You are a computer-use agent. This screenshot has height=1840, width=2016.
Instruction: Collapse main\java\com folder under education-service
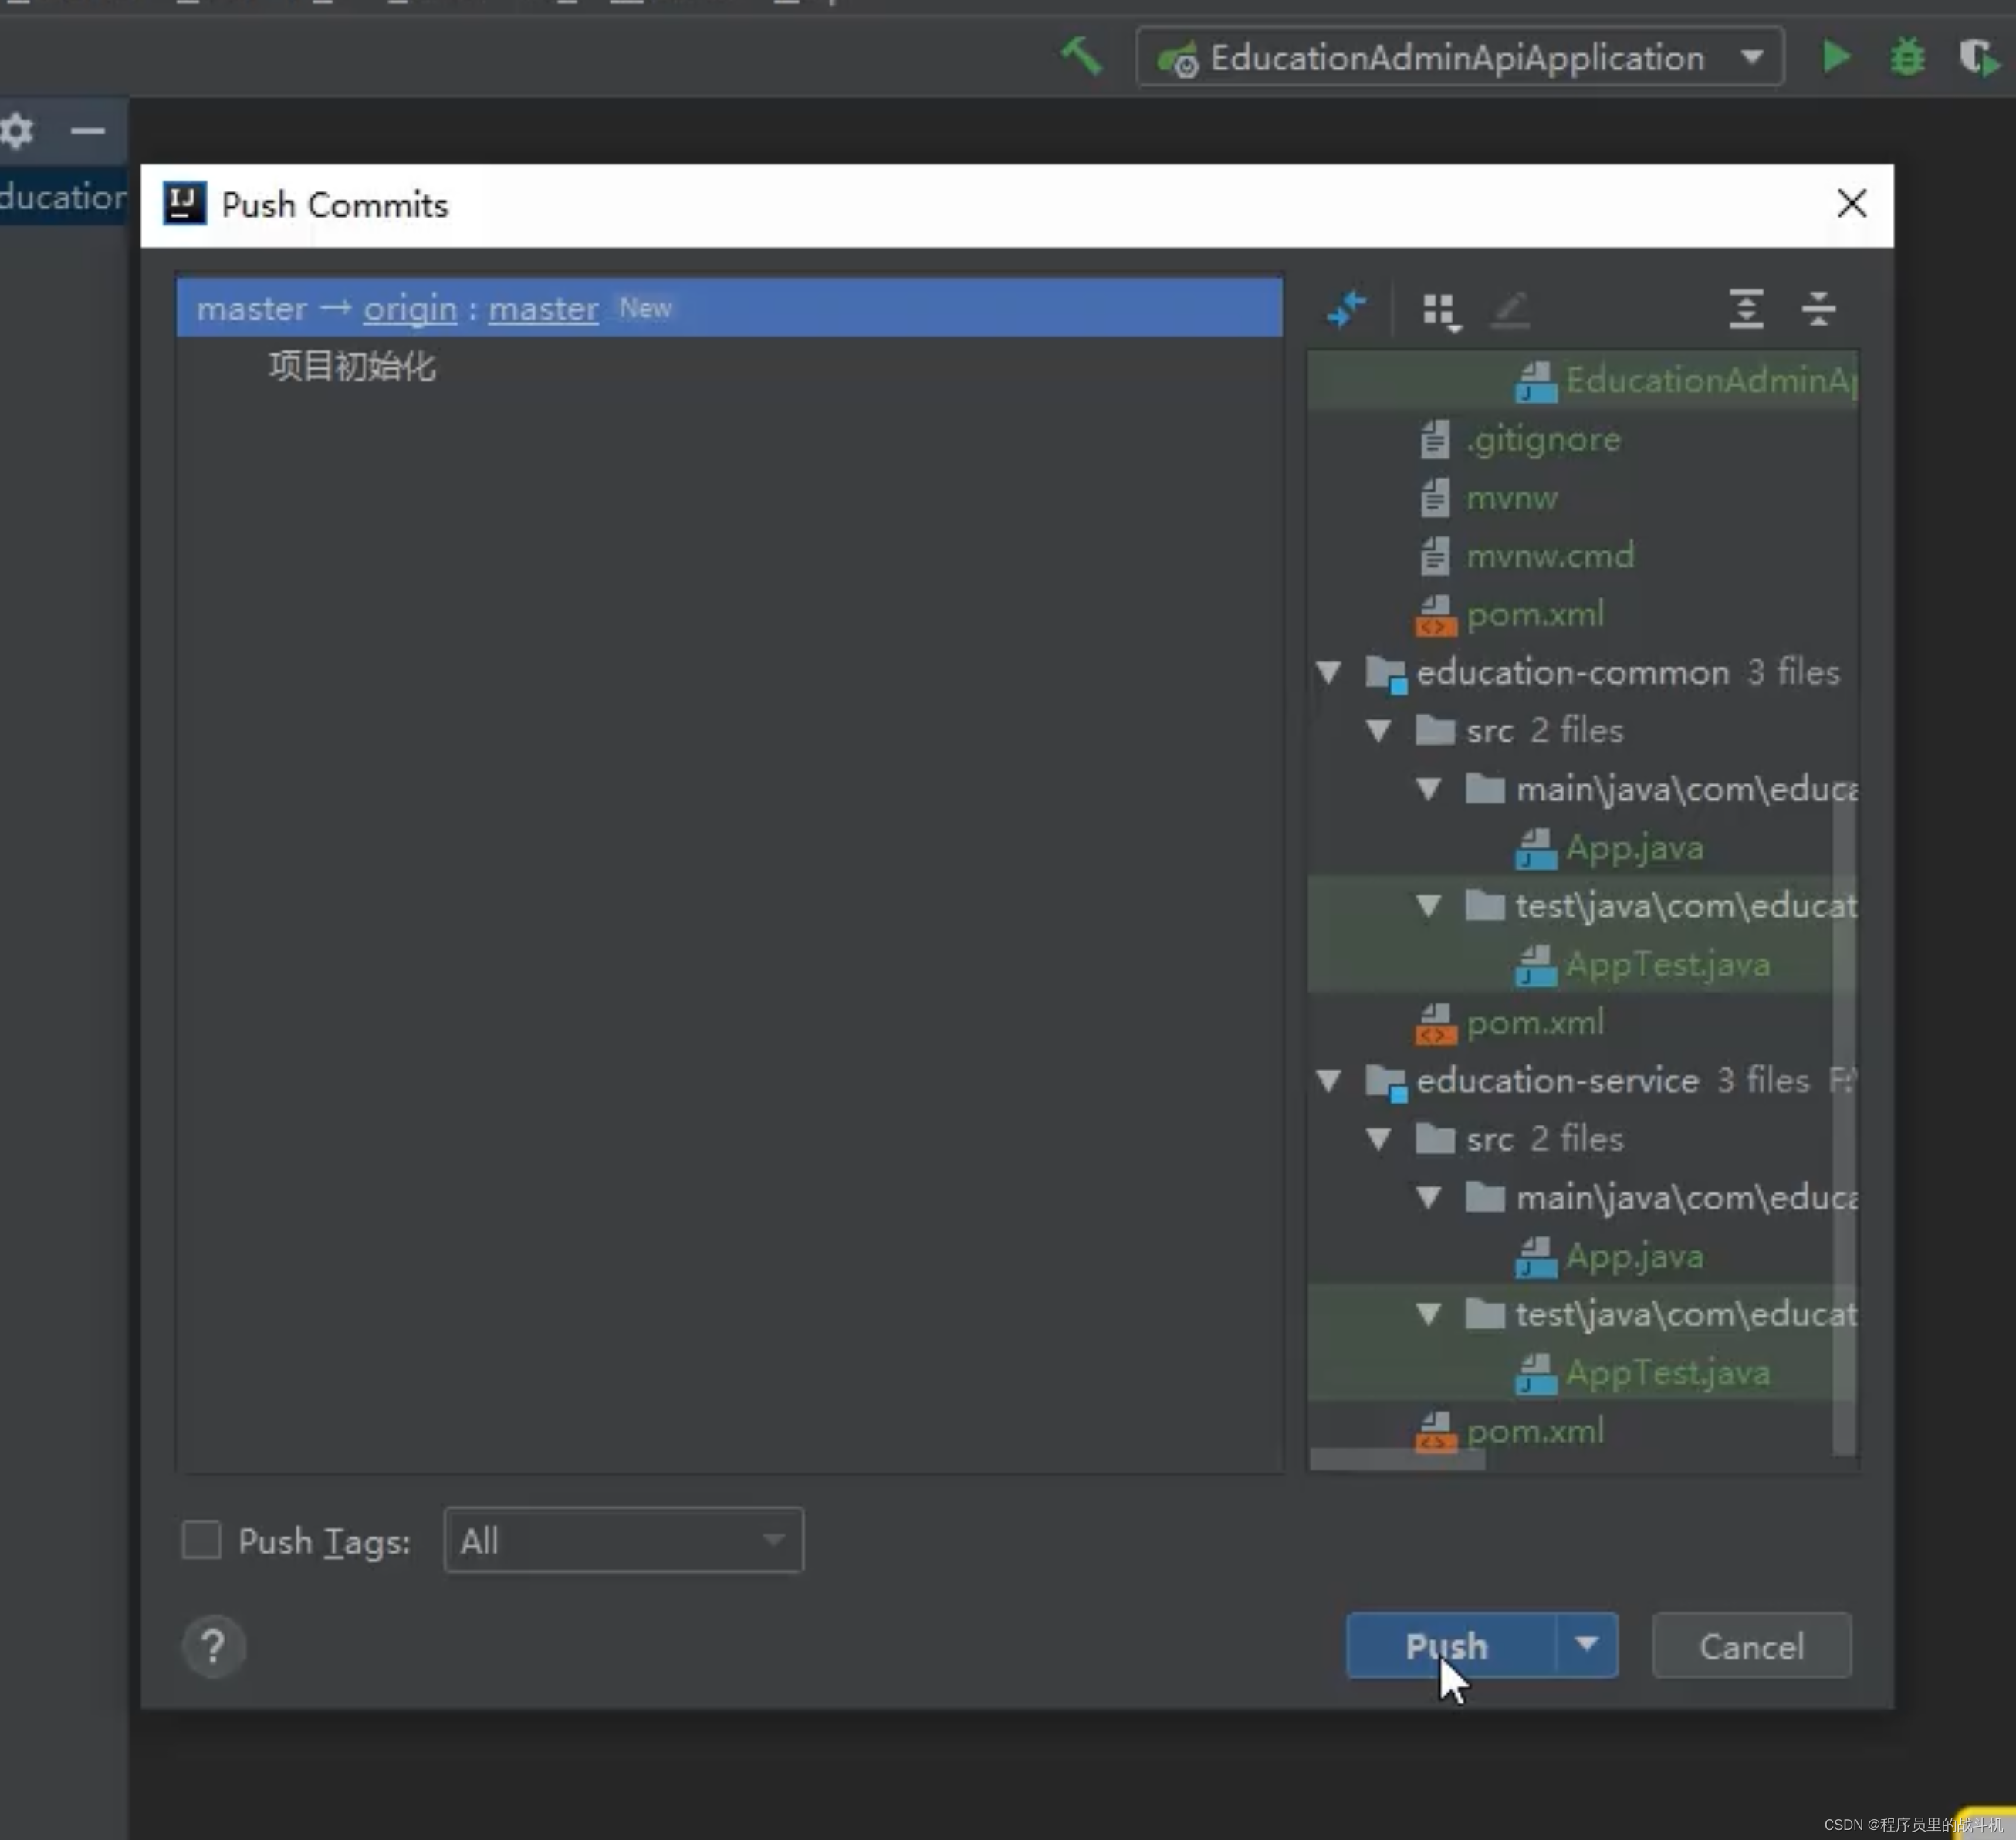click(1428, 1198)
